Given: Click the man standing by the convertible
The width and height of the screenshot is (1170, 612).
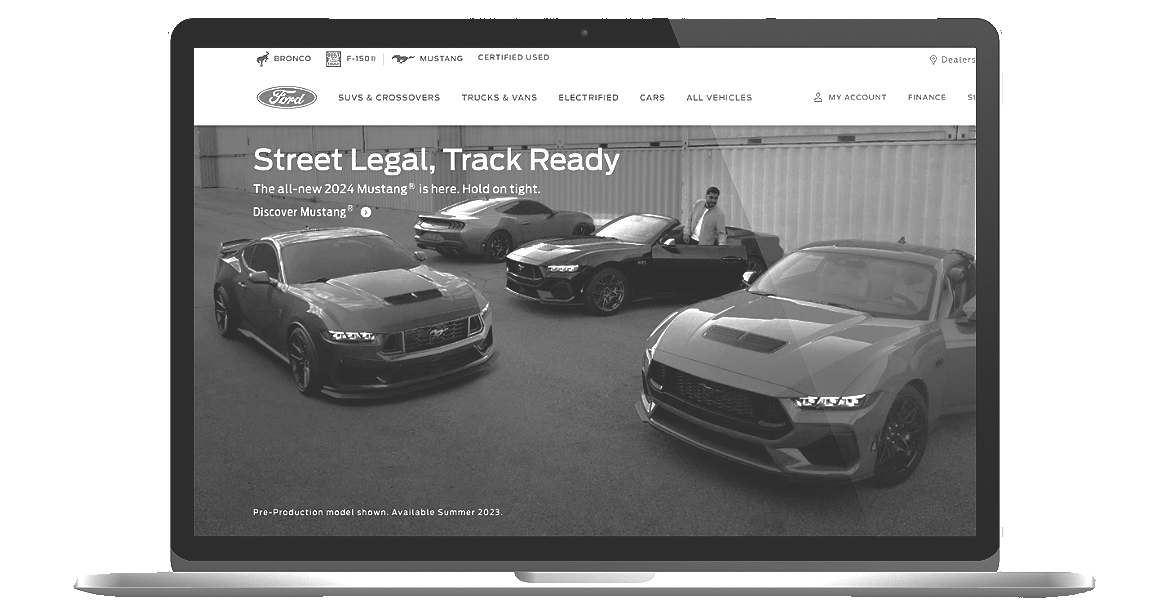Looking at the screenshot, I should [706, 216].
